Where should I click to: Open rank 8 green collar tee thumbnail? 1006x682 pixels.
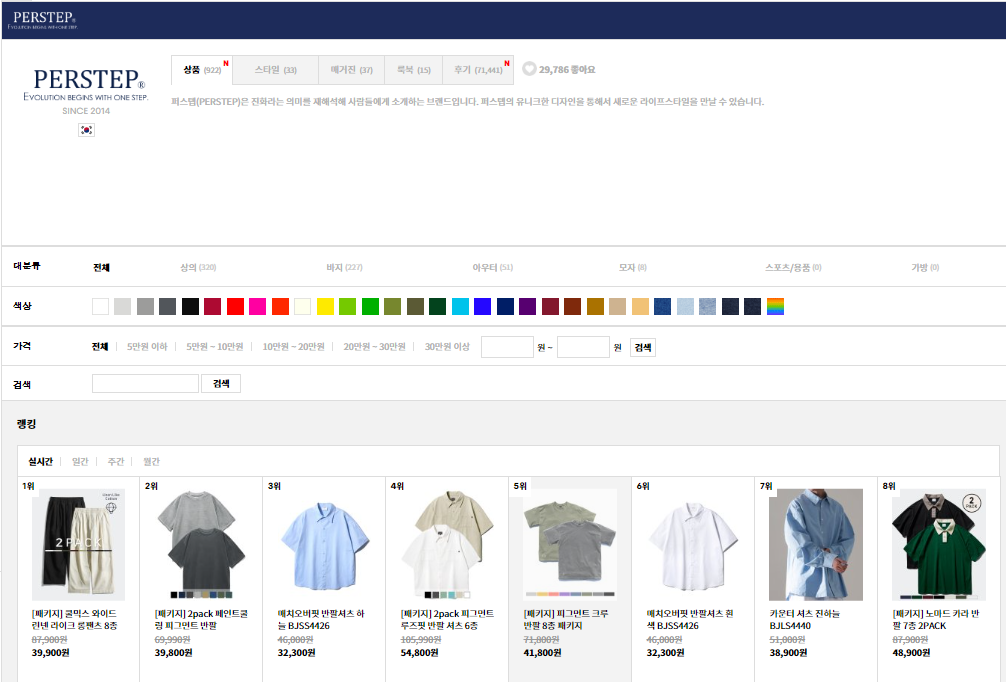pyautogui.click(x=939, y=545)
